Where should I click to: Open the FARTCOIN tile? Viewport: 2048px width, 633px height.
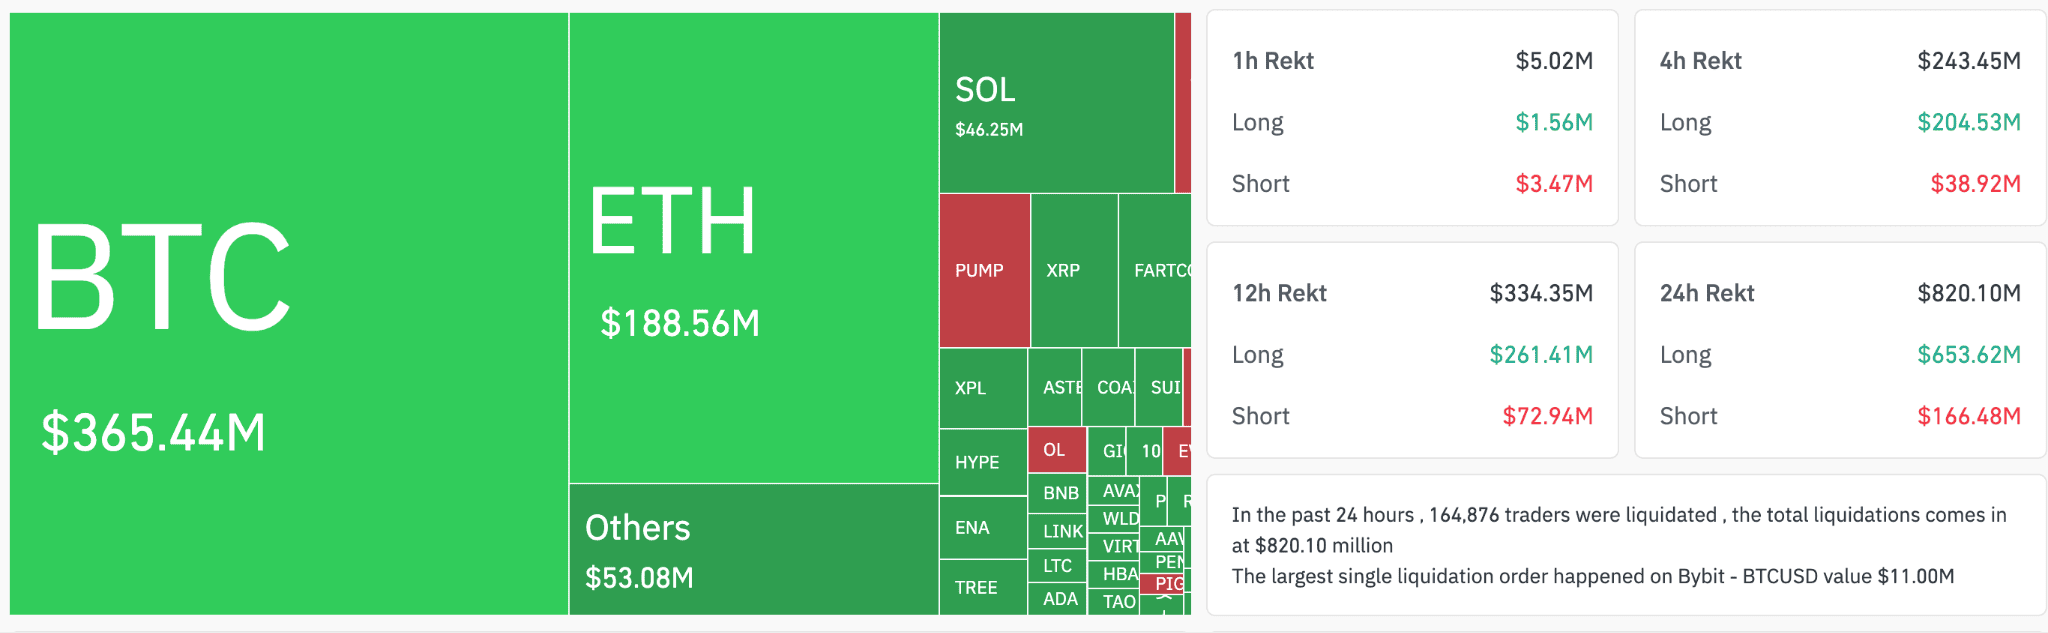(x=1155, y=271)
